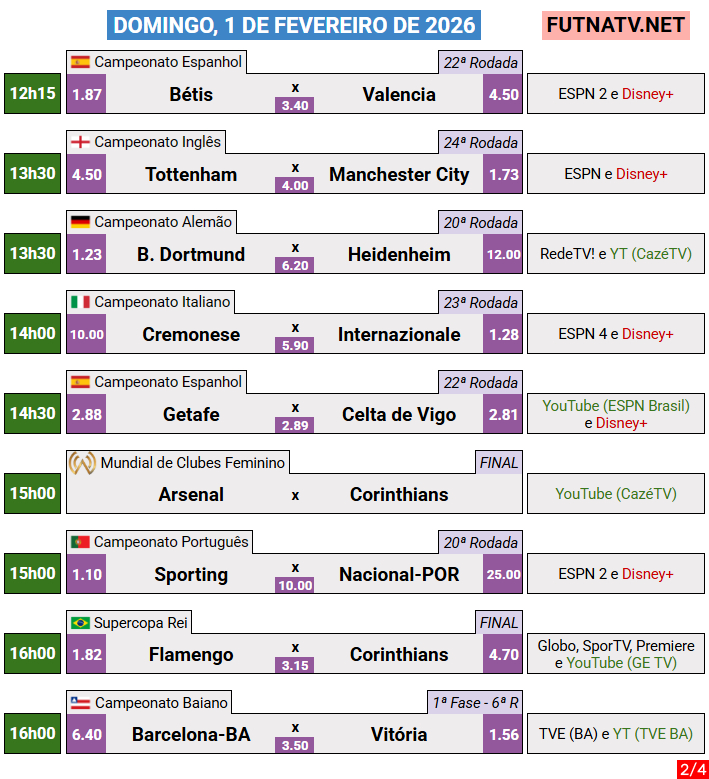Image resolution: width=709 pixels, height=779 pixels.
Task: Click the 2/4 page indicator
Action: [691, 769]
